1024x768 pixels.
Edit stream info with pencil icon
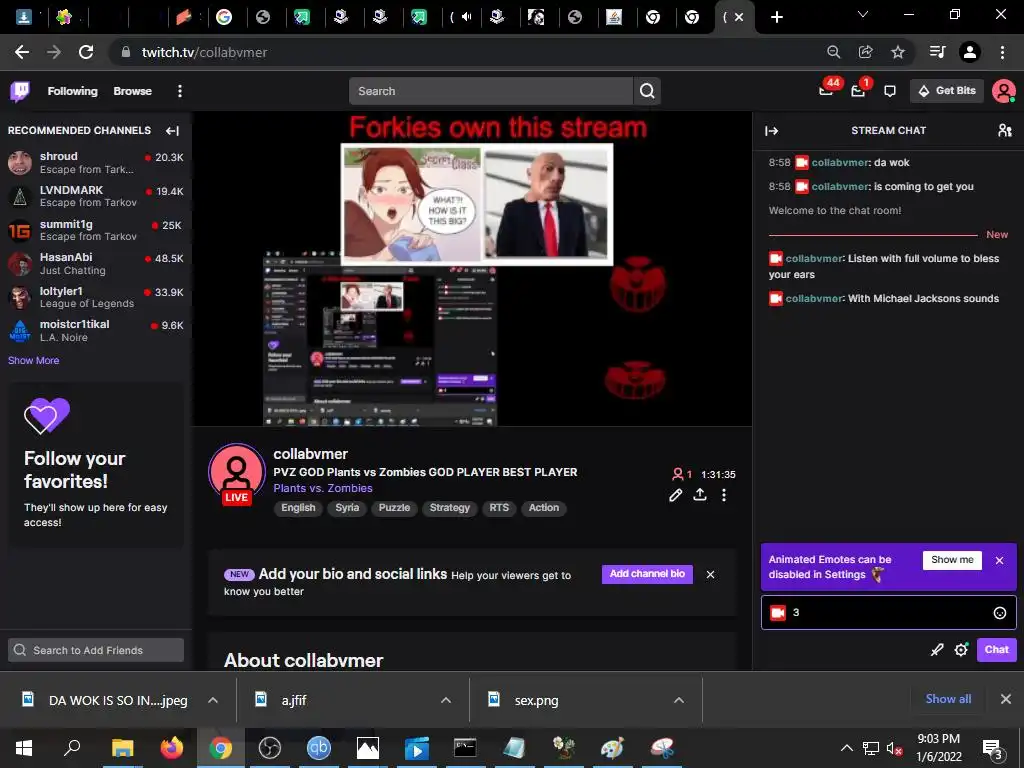pyautogui.click(x=675, y=495)
